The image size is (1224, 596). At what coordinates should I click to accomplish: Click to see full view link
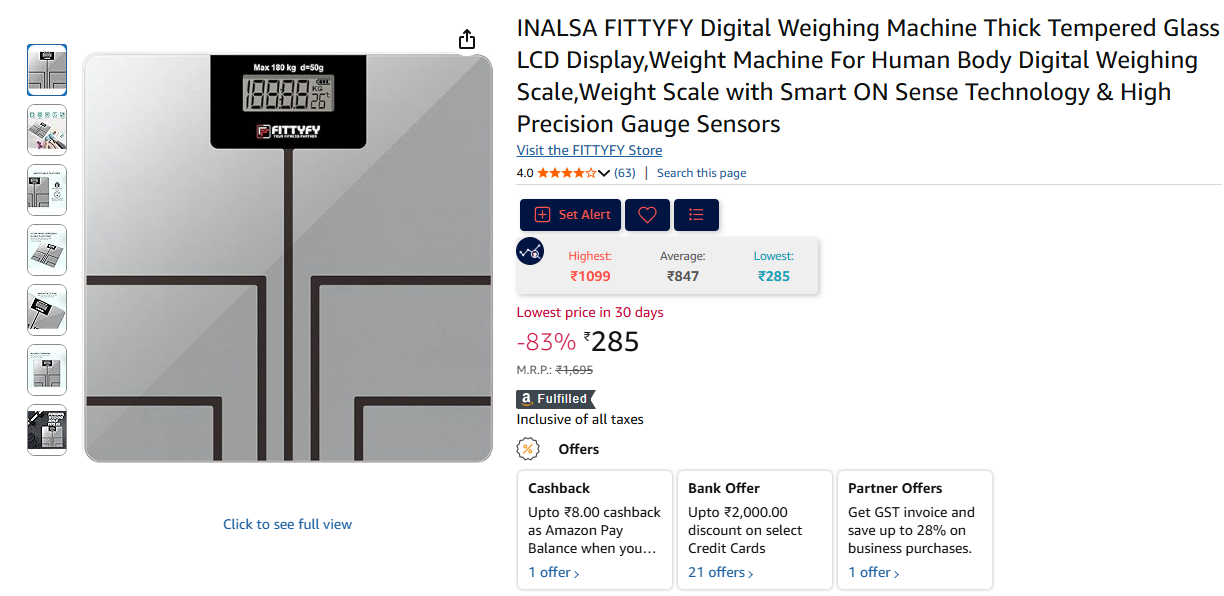(x=287, y=524)
